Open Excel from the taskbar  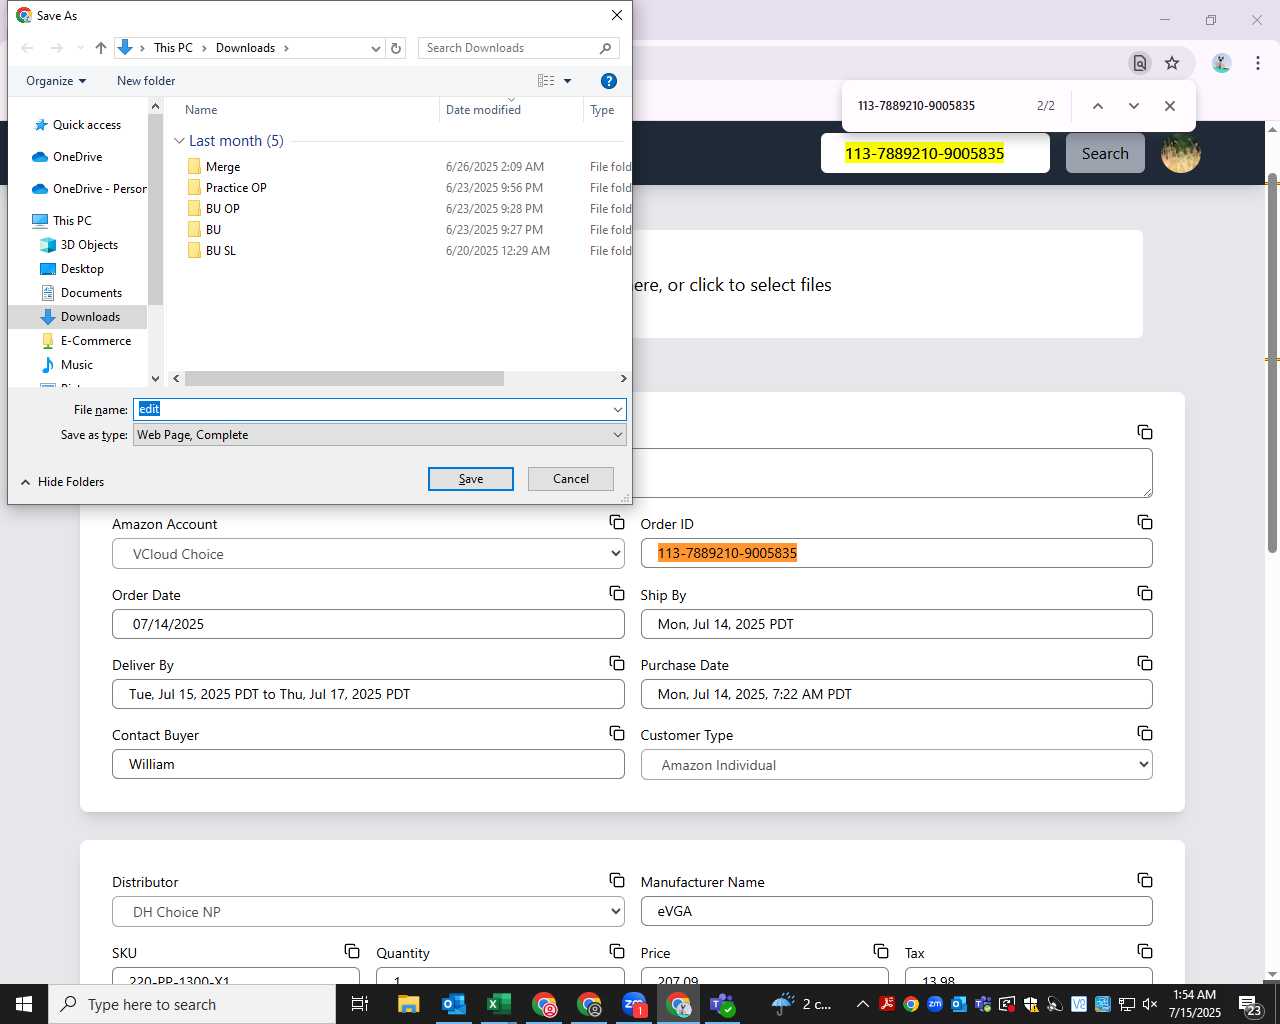click(498, 1004)
